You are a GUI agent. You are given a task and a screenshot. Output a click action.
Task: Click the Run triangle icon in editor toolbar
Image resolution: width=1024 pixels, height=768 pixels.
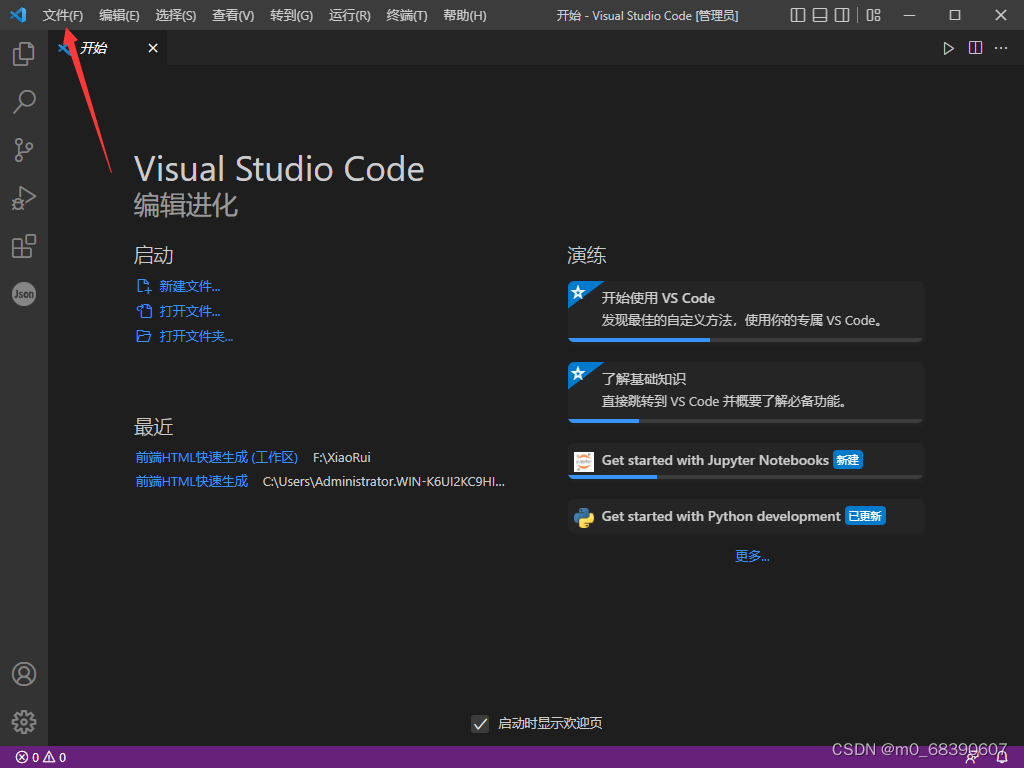click(x=948, y=48)
